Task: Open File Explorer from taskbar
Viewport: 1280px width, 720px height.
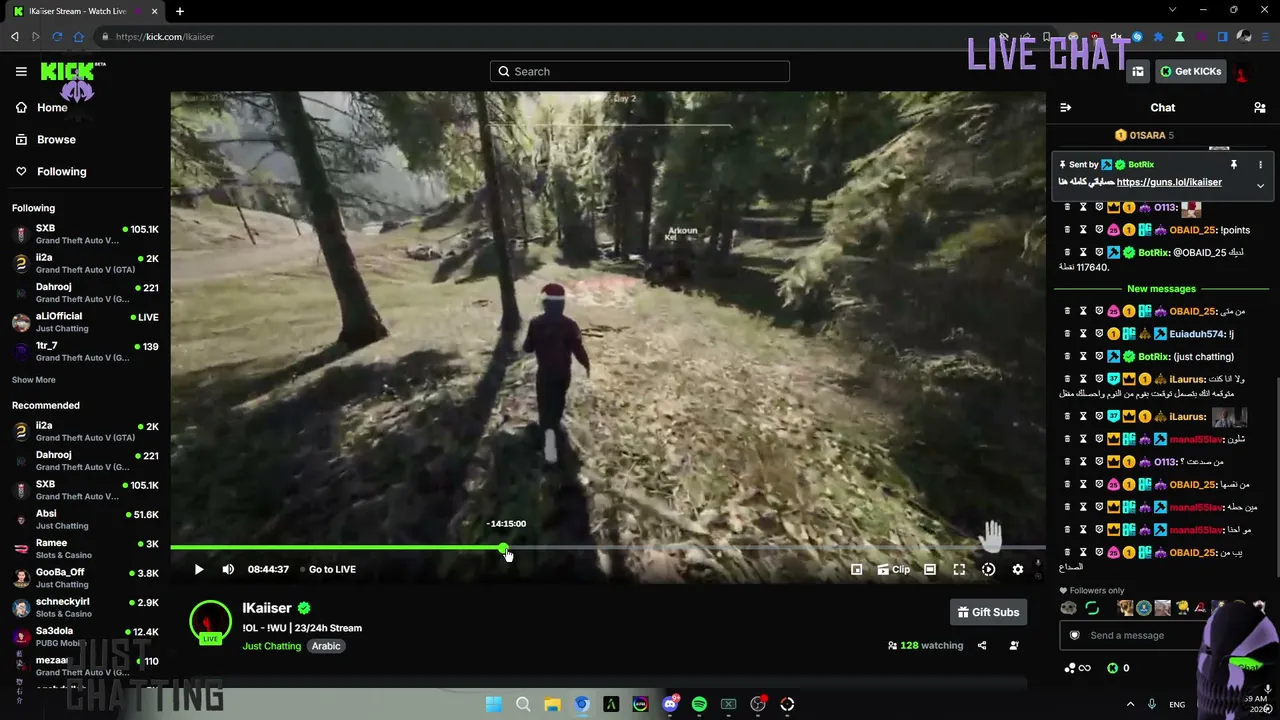Action: (552, 705)
